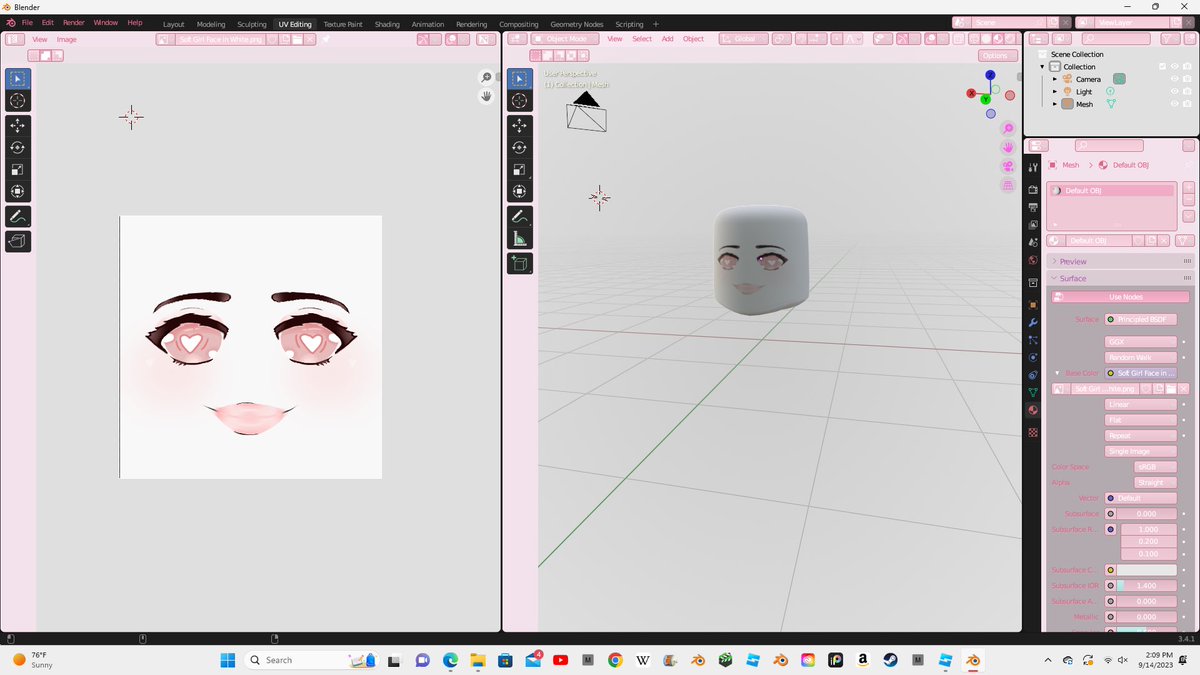Select the Move tool in the 3D viewport

(x=520, y=125)
